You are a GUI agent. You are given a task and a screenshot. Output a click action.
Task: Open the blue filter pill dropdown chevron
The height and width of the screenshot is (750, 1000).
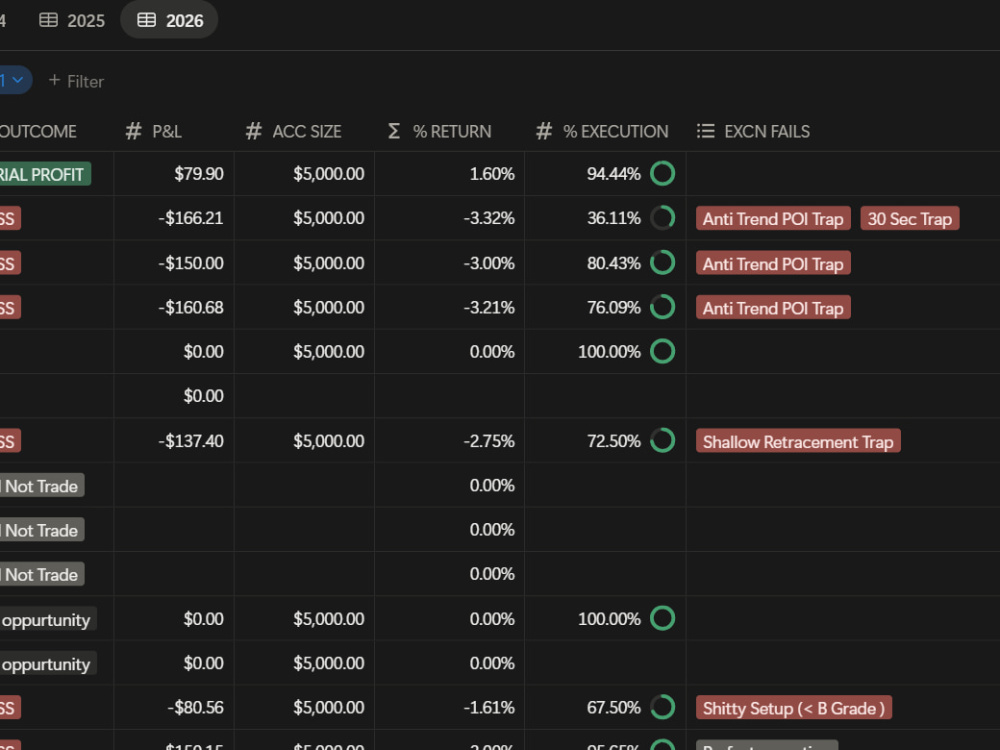(18, 80)
